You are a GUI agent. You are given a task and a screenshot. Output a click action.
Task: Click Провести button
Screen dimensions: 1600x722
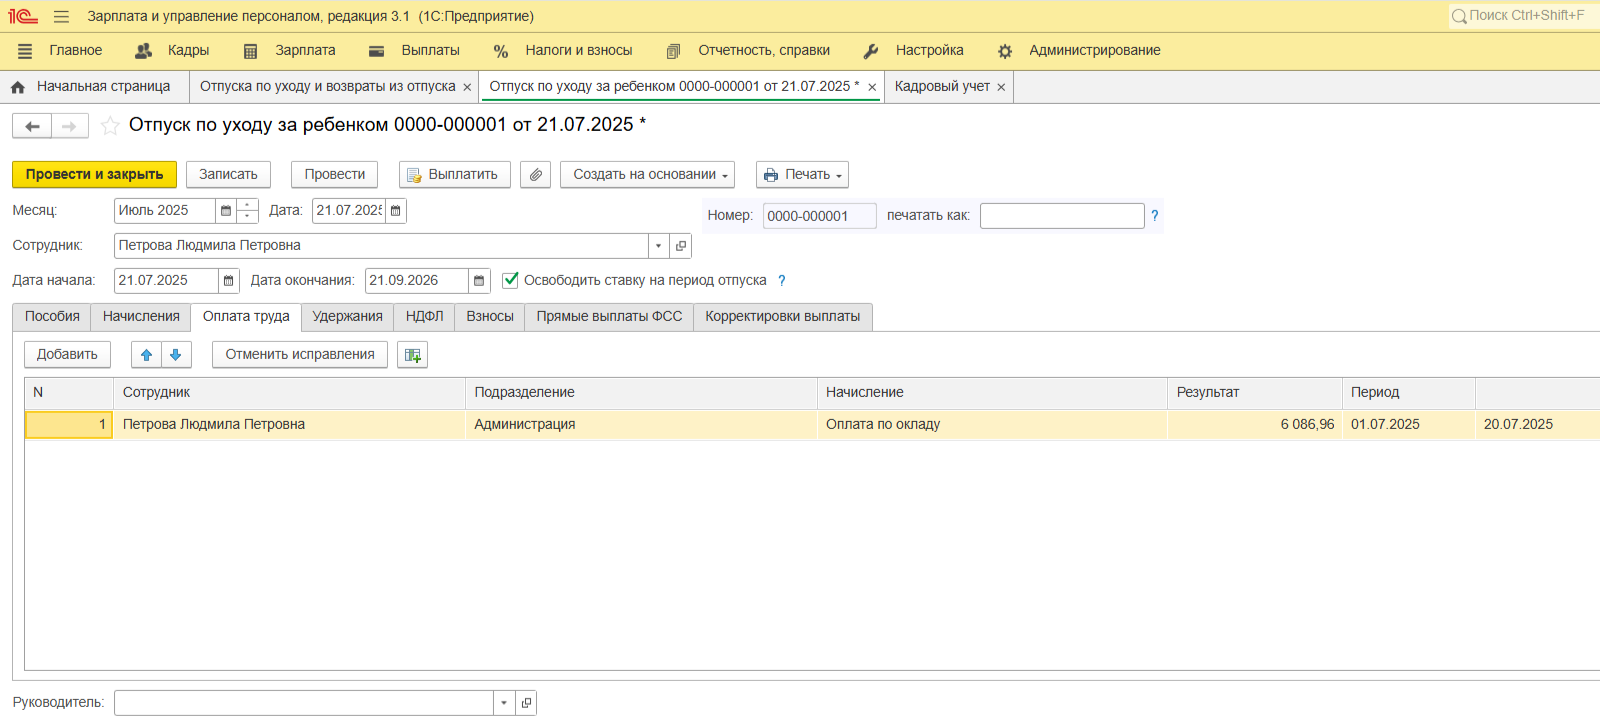coord(335,175)
